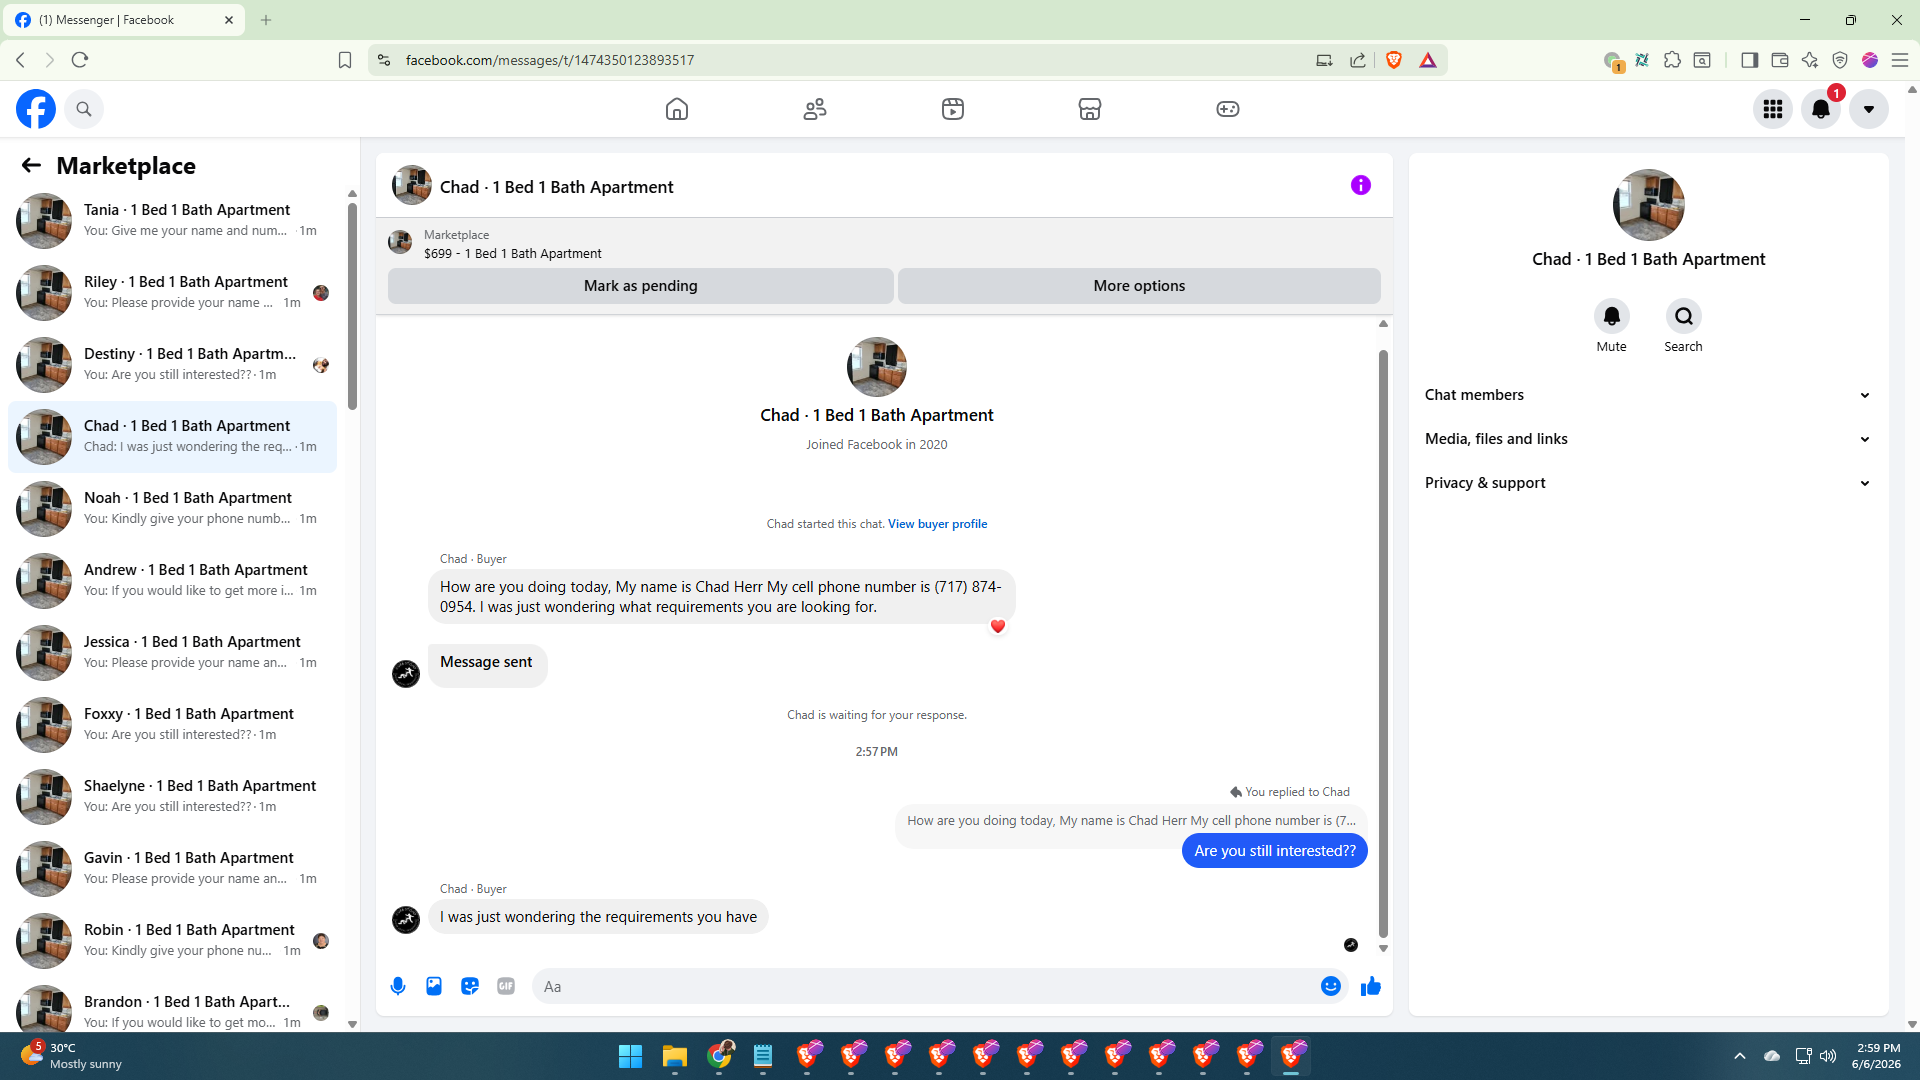The width and height of the screenshot is (1920, 1080).
Task: Go to the Home feed icon
Action: (677, 109)
